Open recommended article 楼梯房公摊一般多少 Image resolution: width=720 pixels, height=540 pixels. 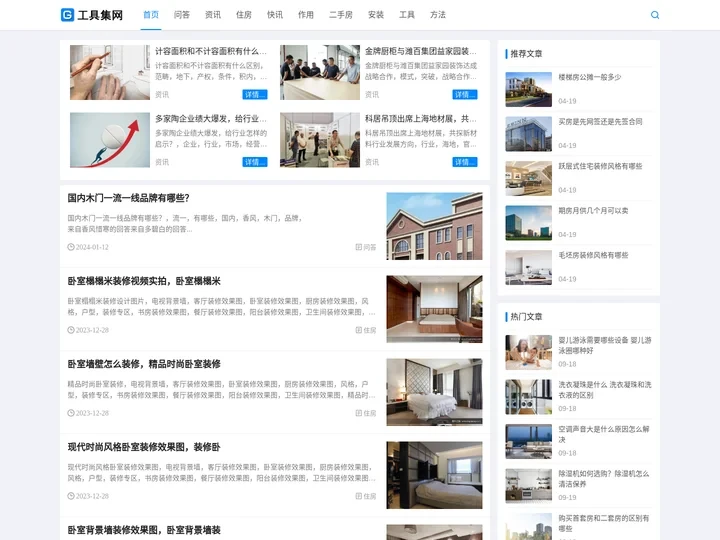click(x=590, y=77)
